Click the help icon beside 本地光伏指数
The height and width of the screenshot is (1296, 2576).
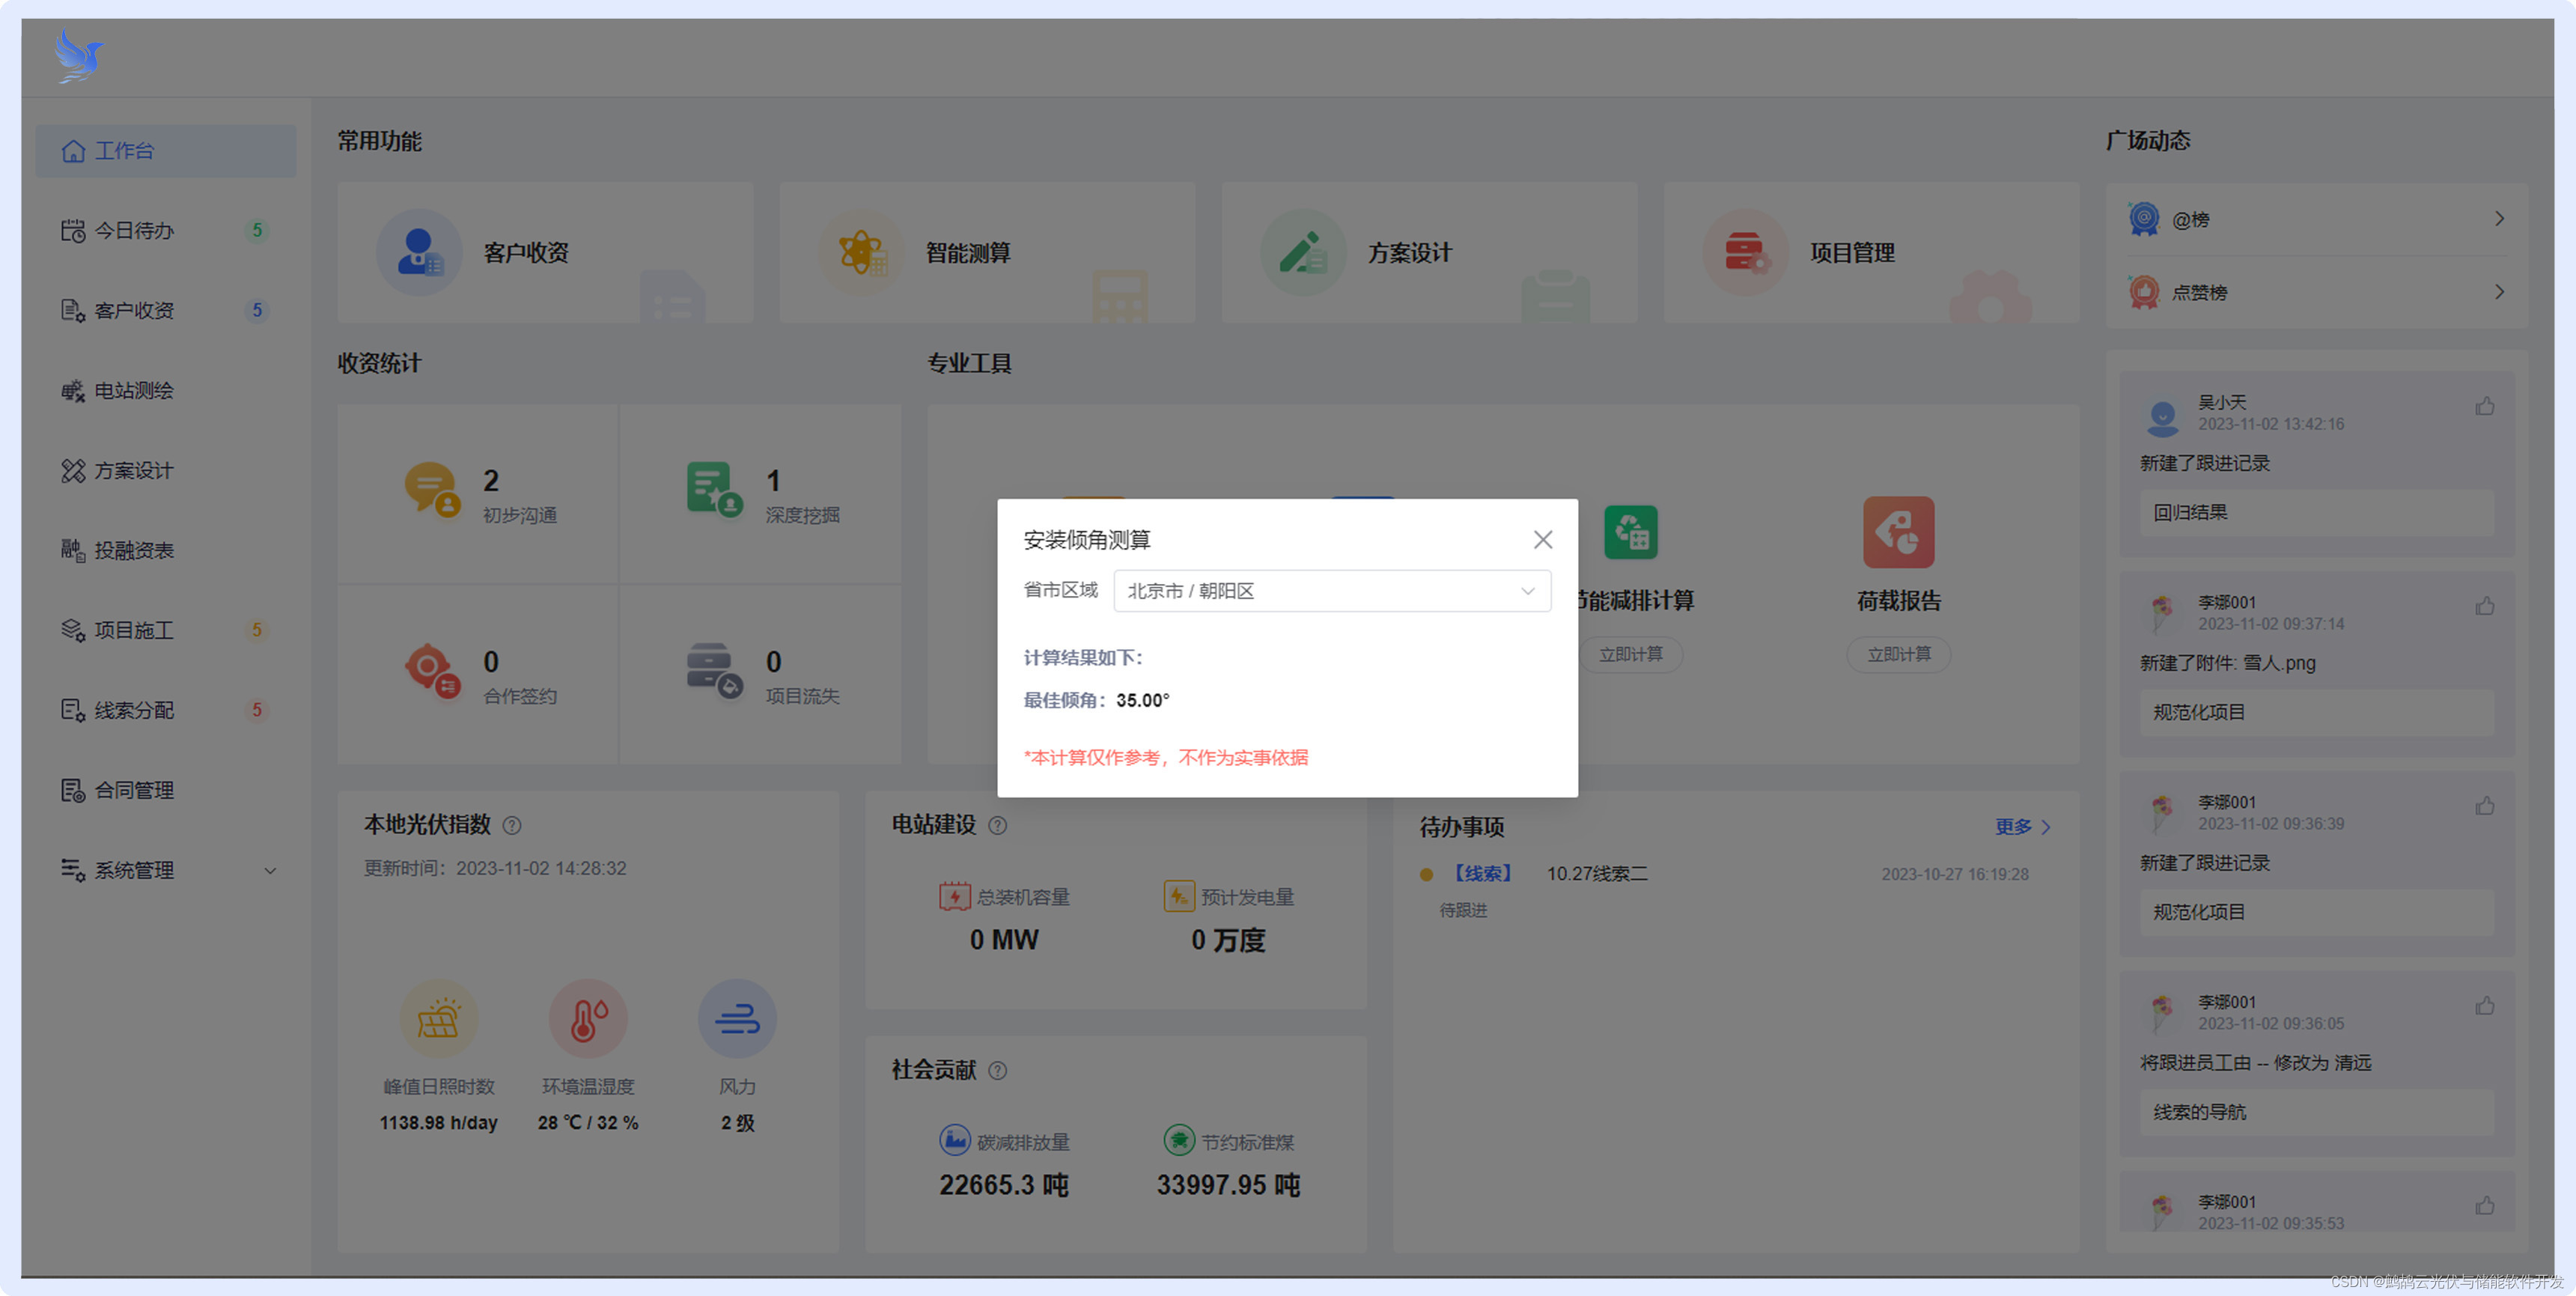click(x=512, y=826)
